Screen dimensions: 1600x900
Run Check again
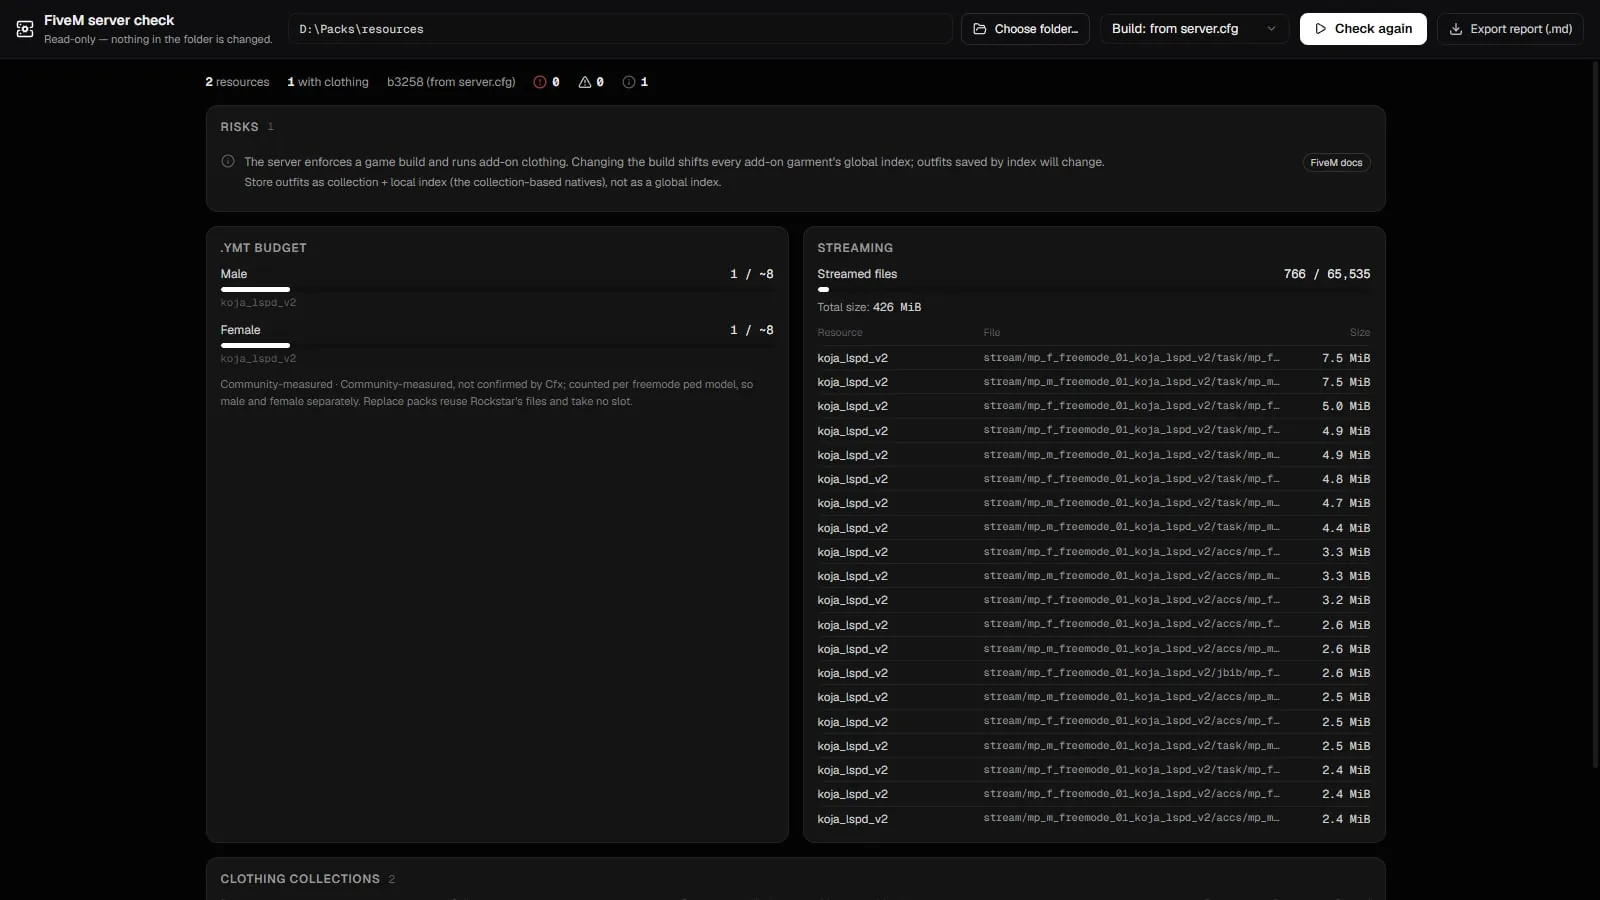click(1363, 29)
